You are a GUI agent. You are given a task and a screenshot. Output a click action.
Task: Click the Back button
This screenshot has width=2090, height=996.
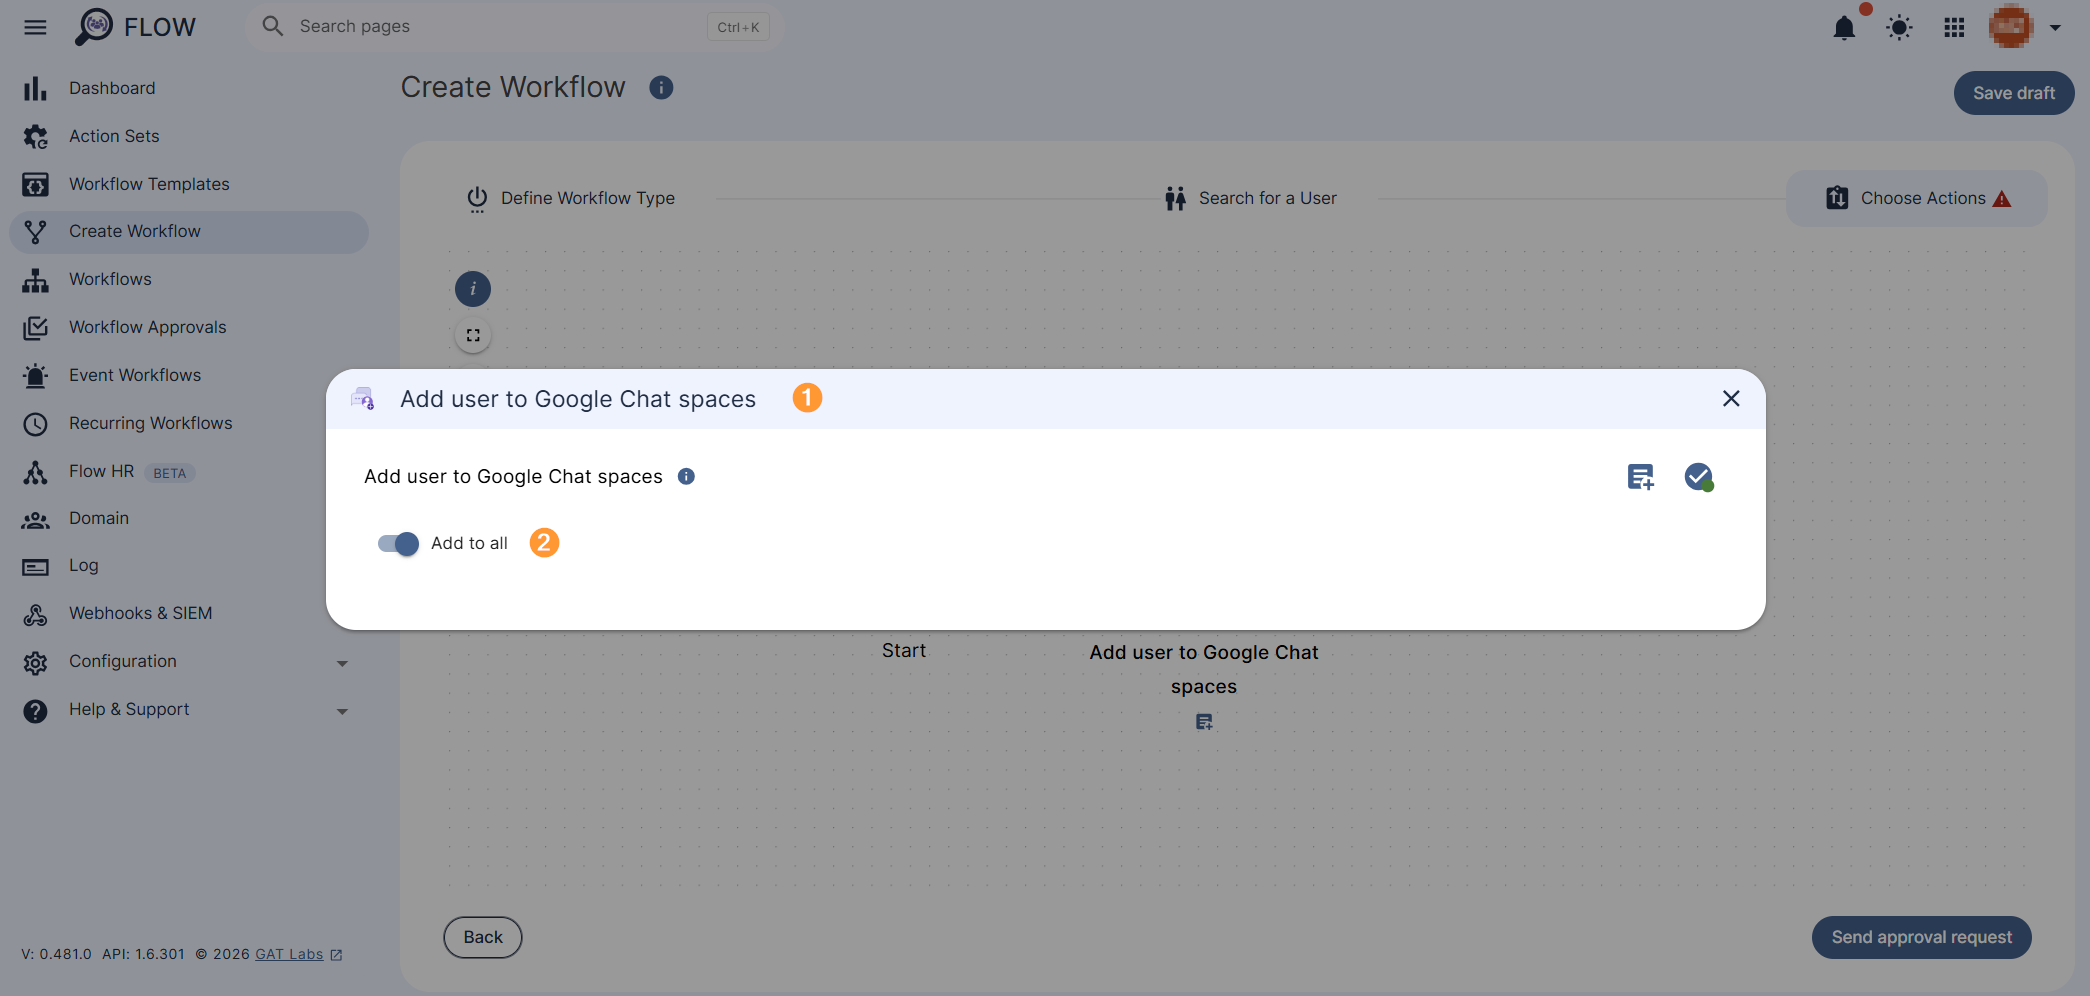tap(483, 937)
